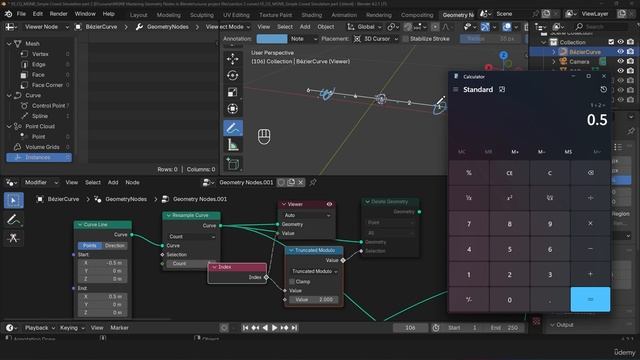The image size is (640, 360).
Task: Open the Calculator navigation hamburger menu
Action: [x=456, y=89]
